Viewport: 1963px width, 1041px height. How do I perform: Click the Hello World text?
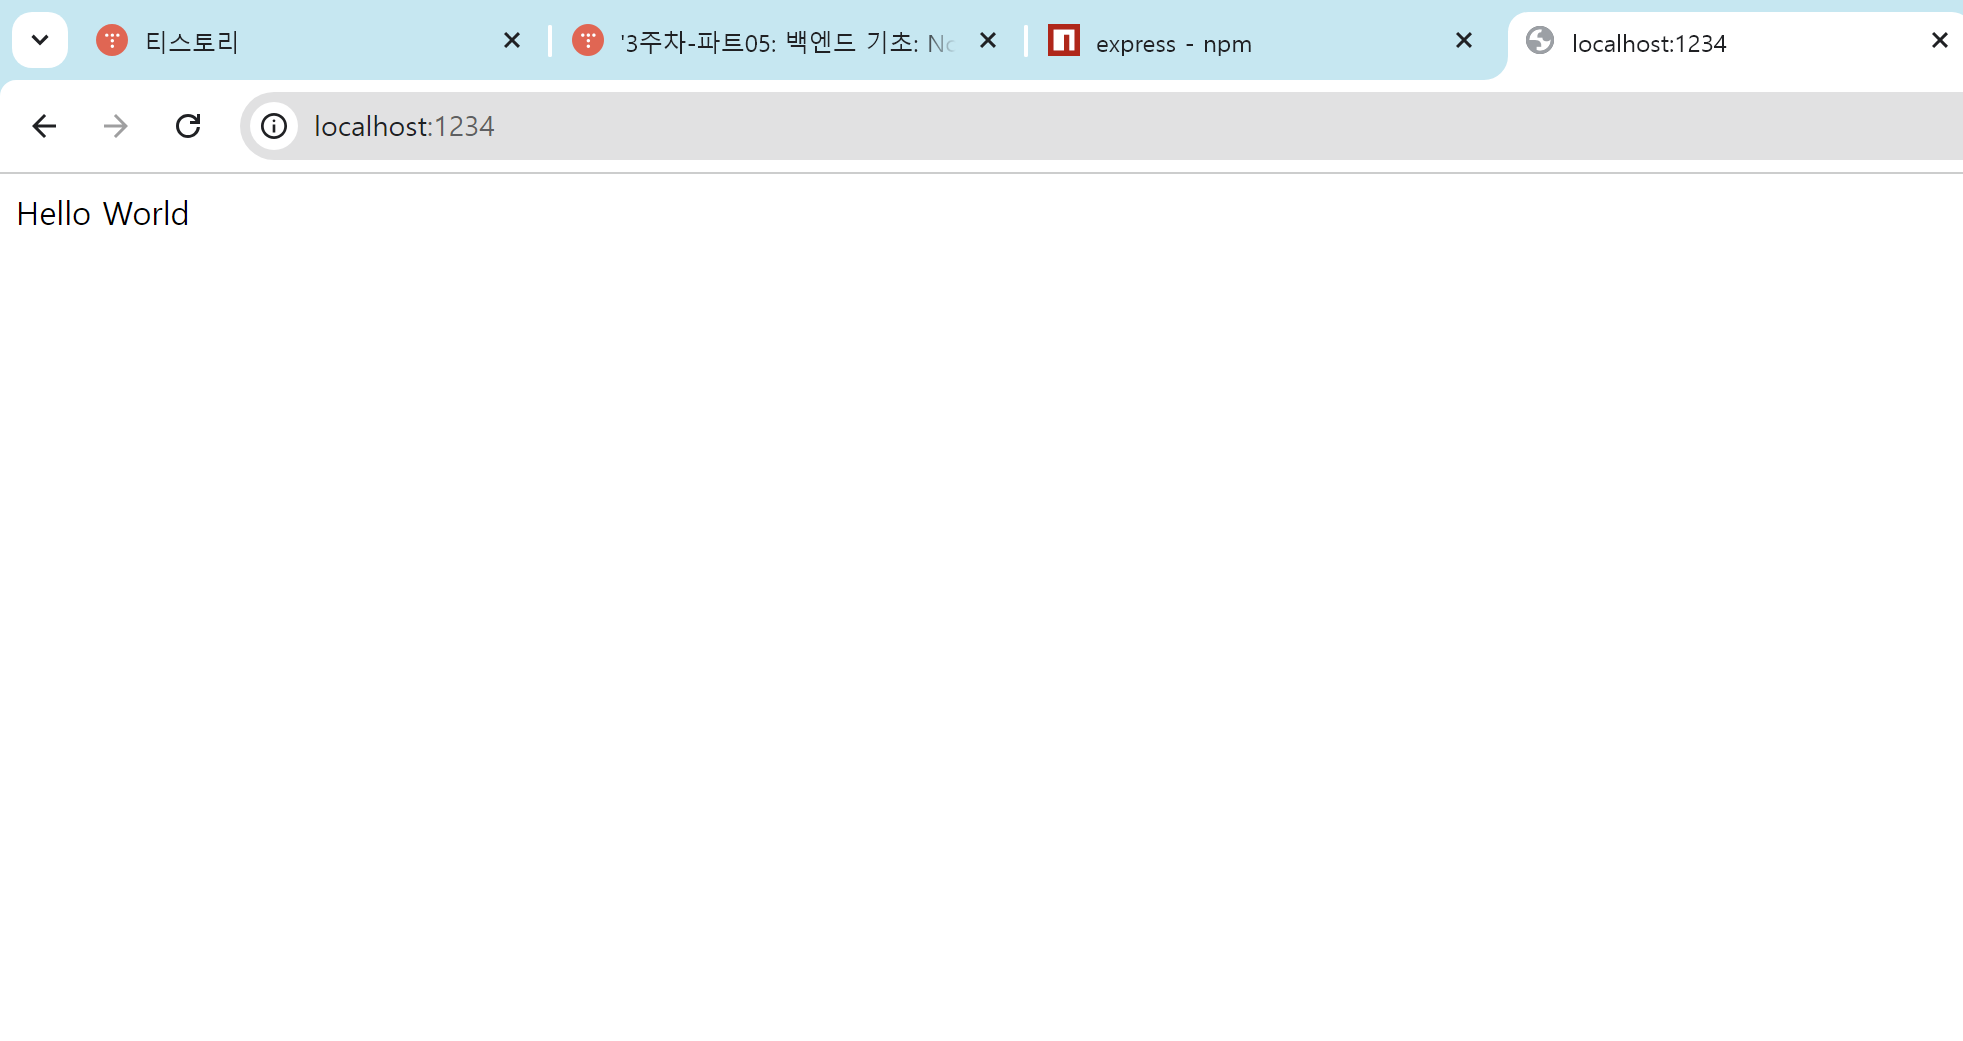pyautogui.click(x=103, y=214)
